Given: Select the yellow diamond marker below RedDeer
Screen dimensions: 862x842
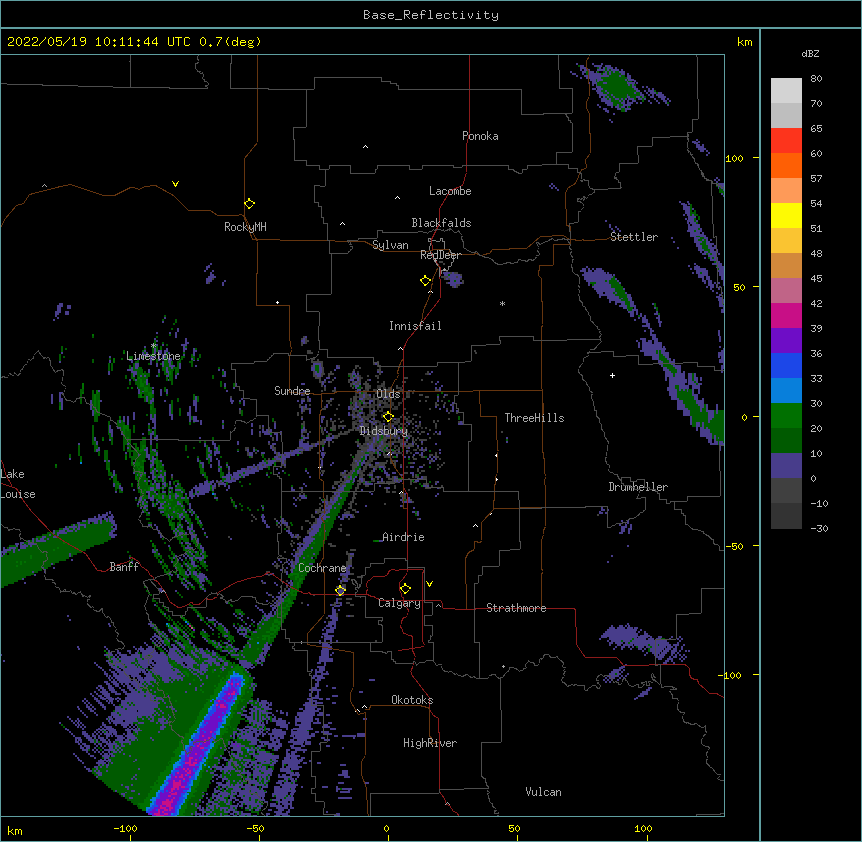Looking at the screenshot, I should tap(426, 281).
